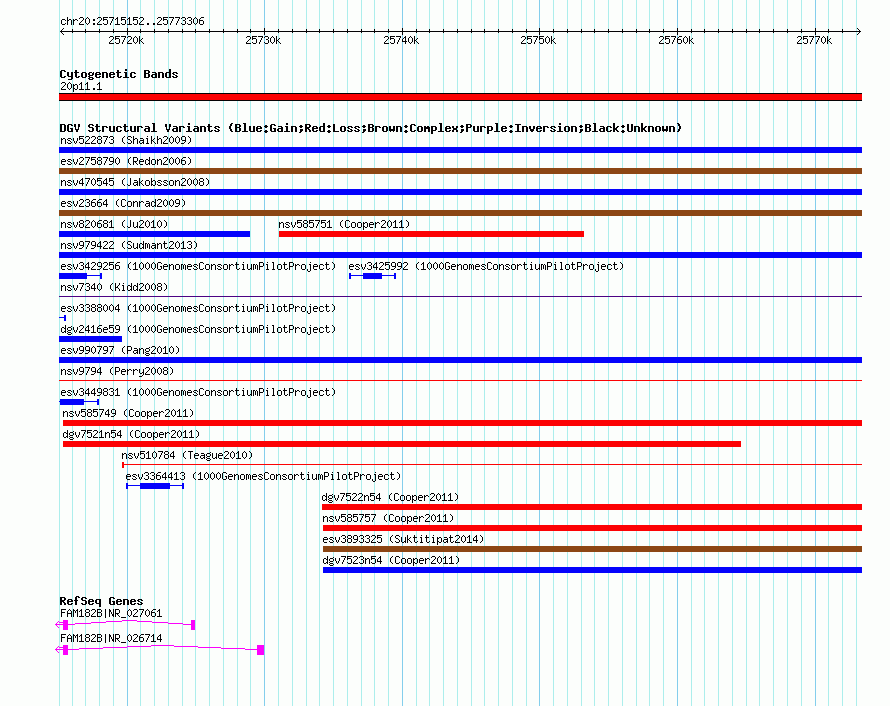
Task: Open variant dgv2416e59 label
Action: pyautogui.click(x=198, y=329)
